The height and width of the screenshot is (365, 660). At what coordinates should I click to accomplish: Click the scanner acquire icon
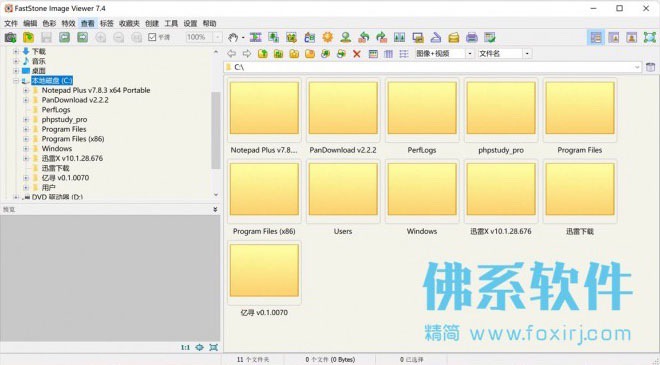point(436,37)
